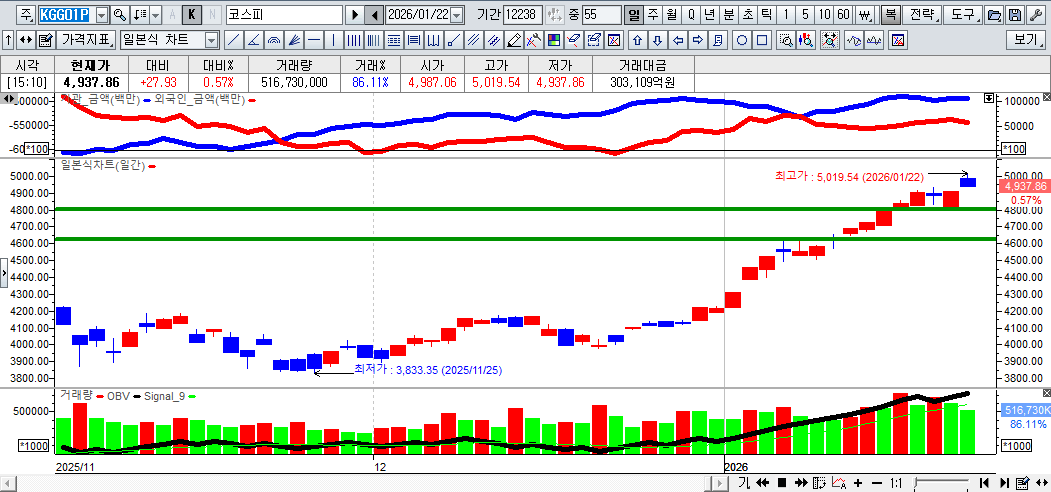Open chart settings with the wrench icon

click(1035, 15)
